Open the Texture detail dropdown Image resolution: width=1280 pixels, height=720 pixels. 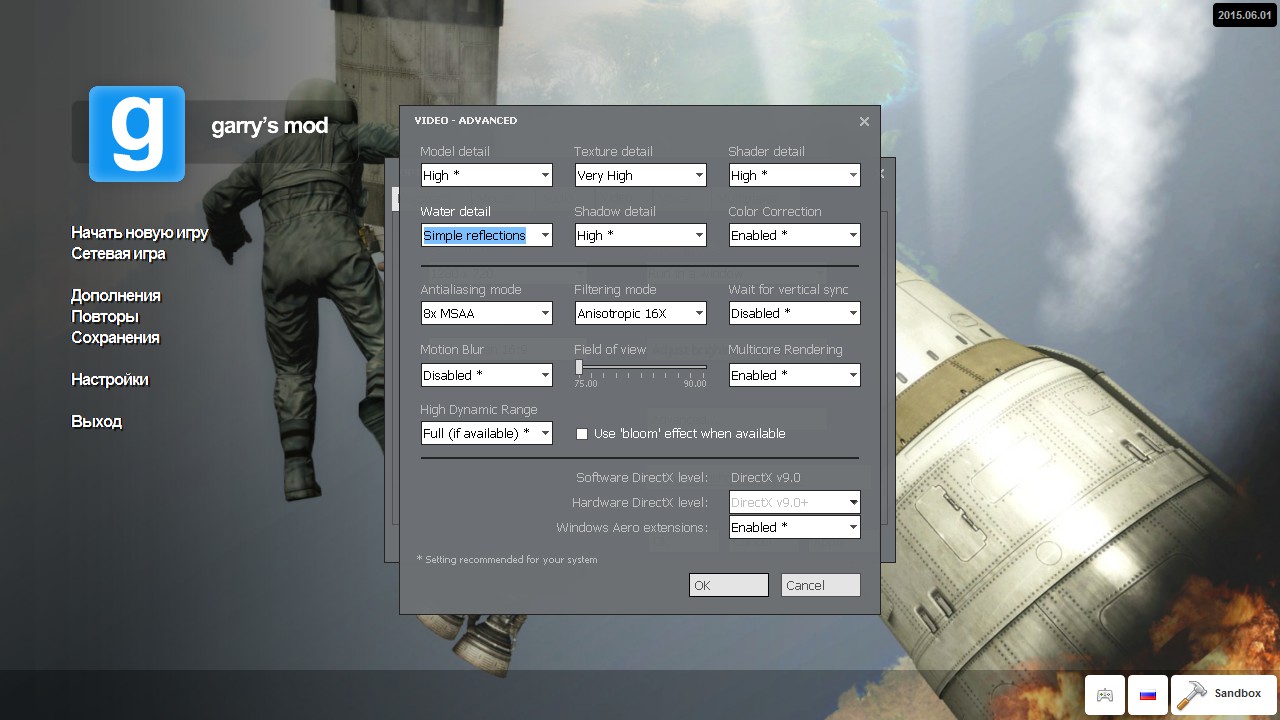pyautogui.click(x=640, y=175)
